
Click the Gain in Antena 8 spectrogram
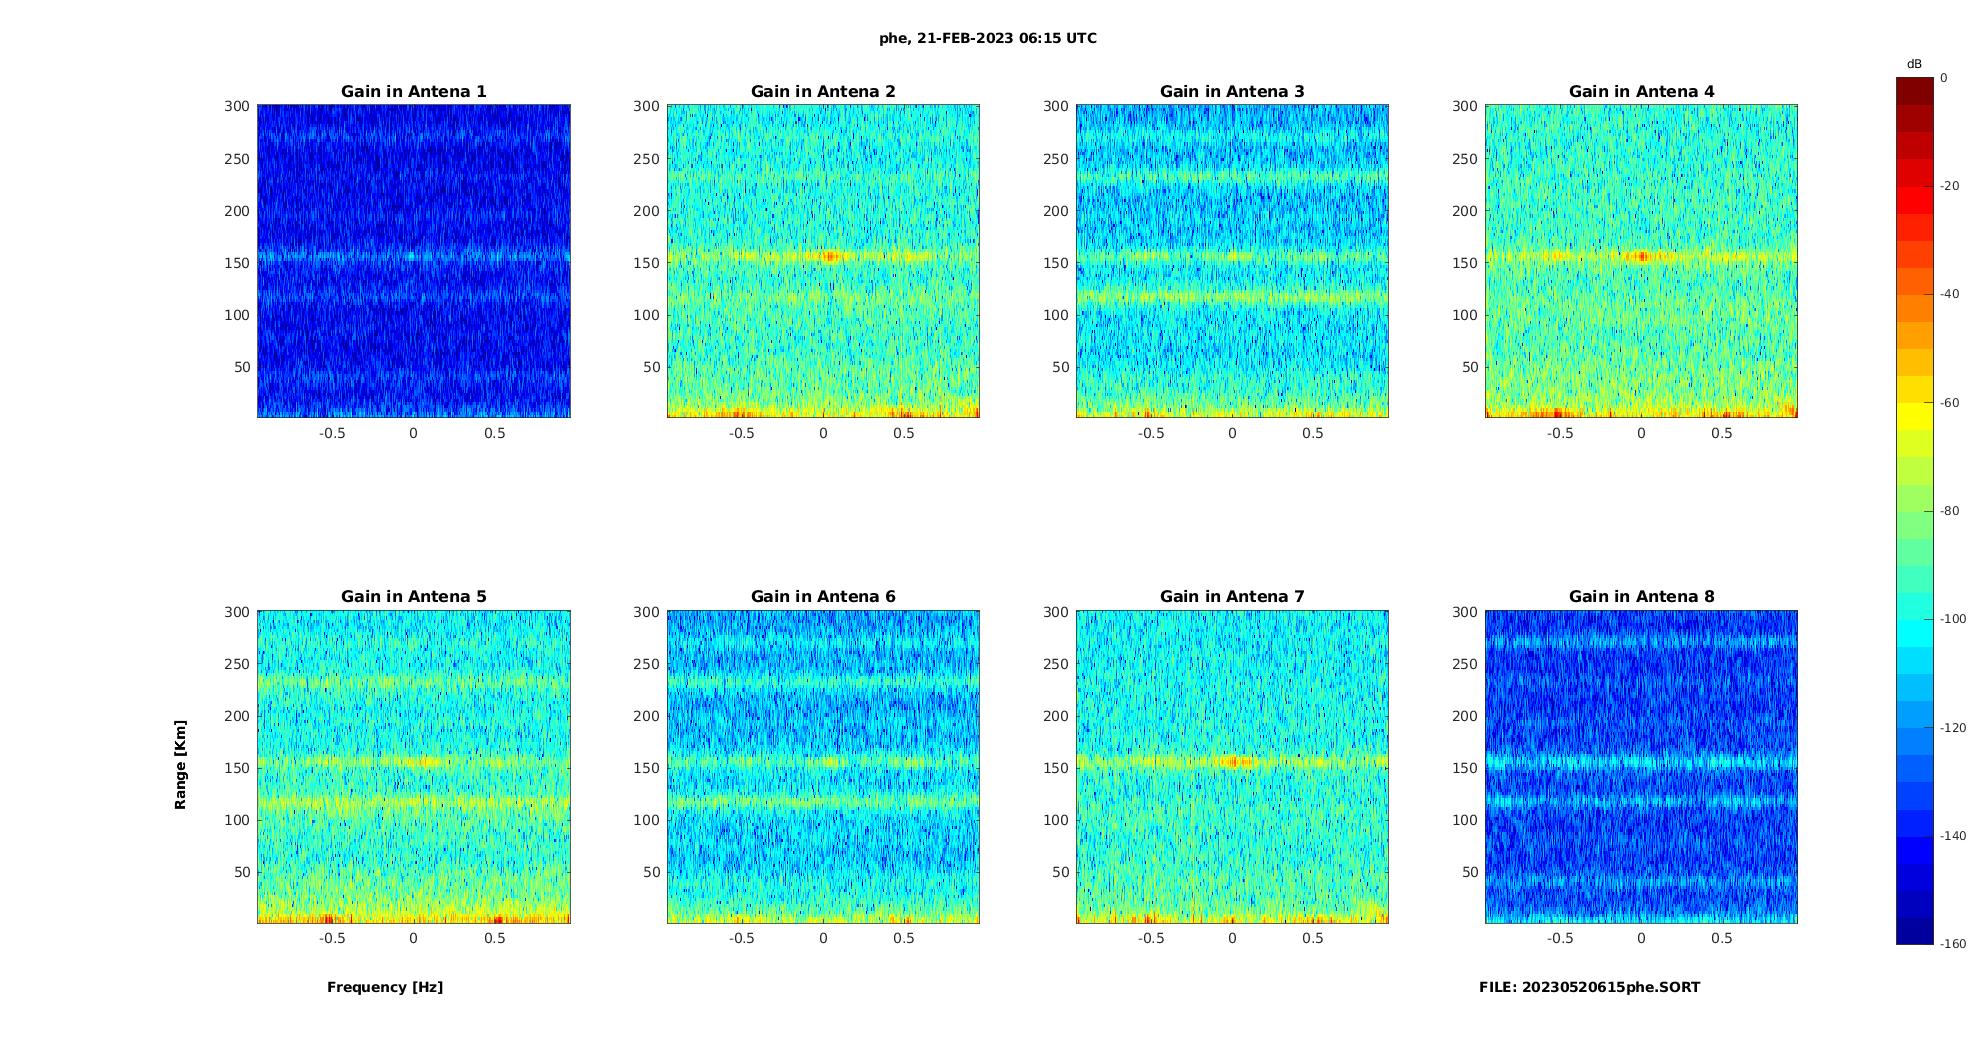tap(1641, 767)
